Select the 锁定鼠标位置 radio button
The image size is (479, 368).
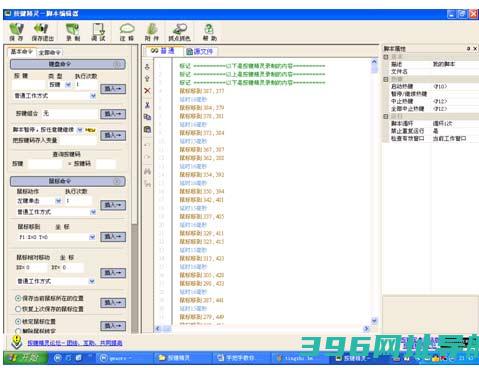tap(18, 321)
